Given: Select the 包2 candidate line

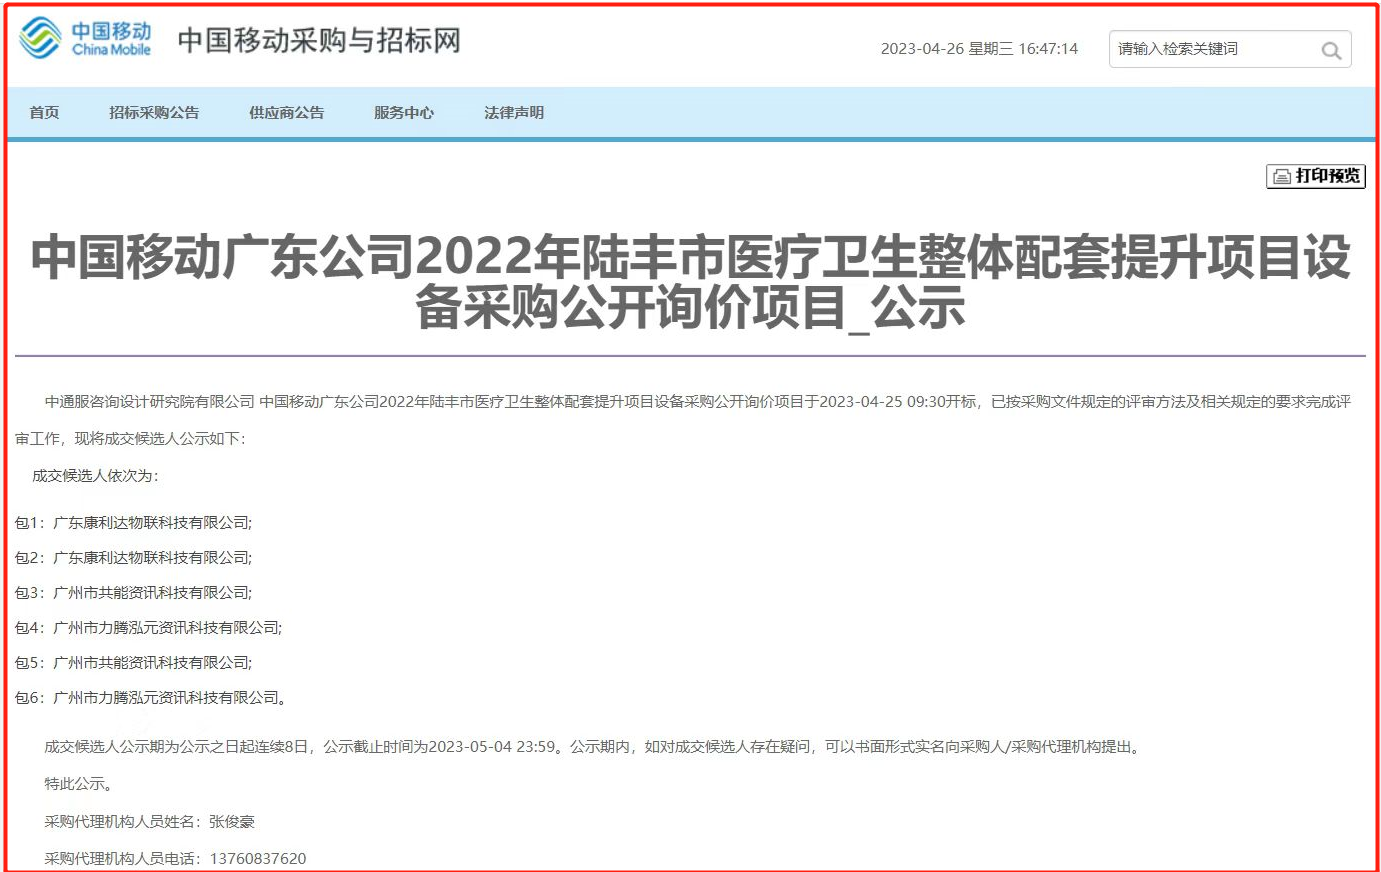Looking at the screenshot, I should click(134, 557).
